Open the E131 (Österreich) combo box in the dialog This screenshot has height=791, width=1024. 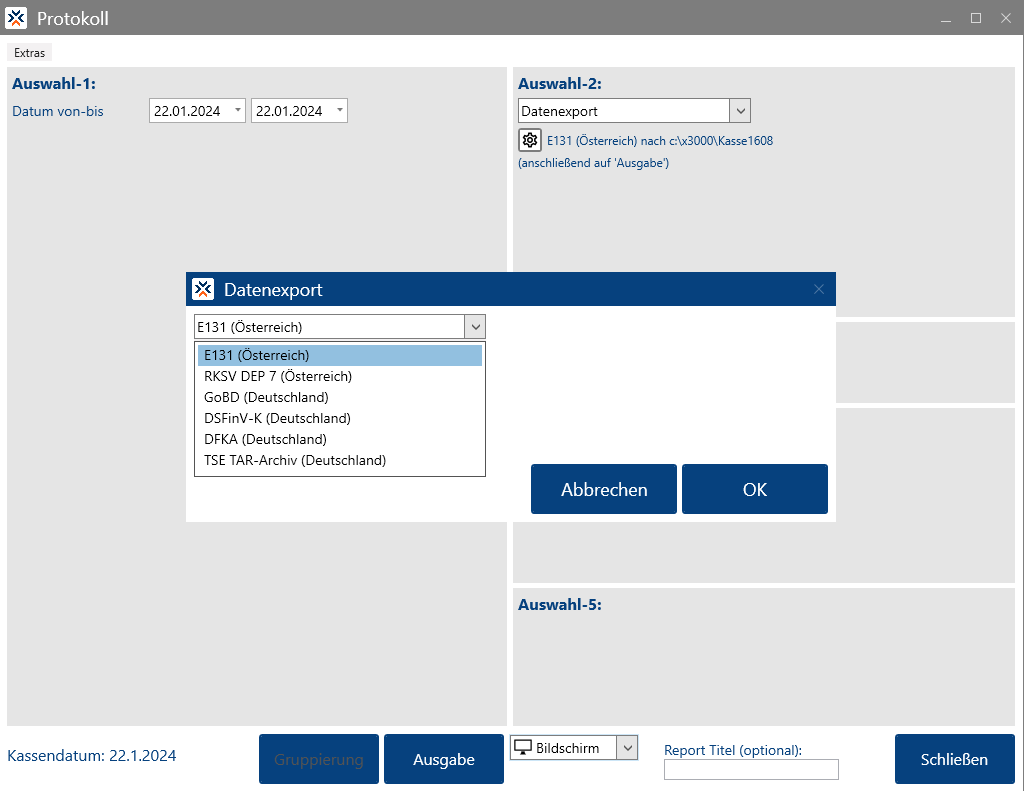click(475, 326)
